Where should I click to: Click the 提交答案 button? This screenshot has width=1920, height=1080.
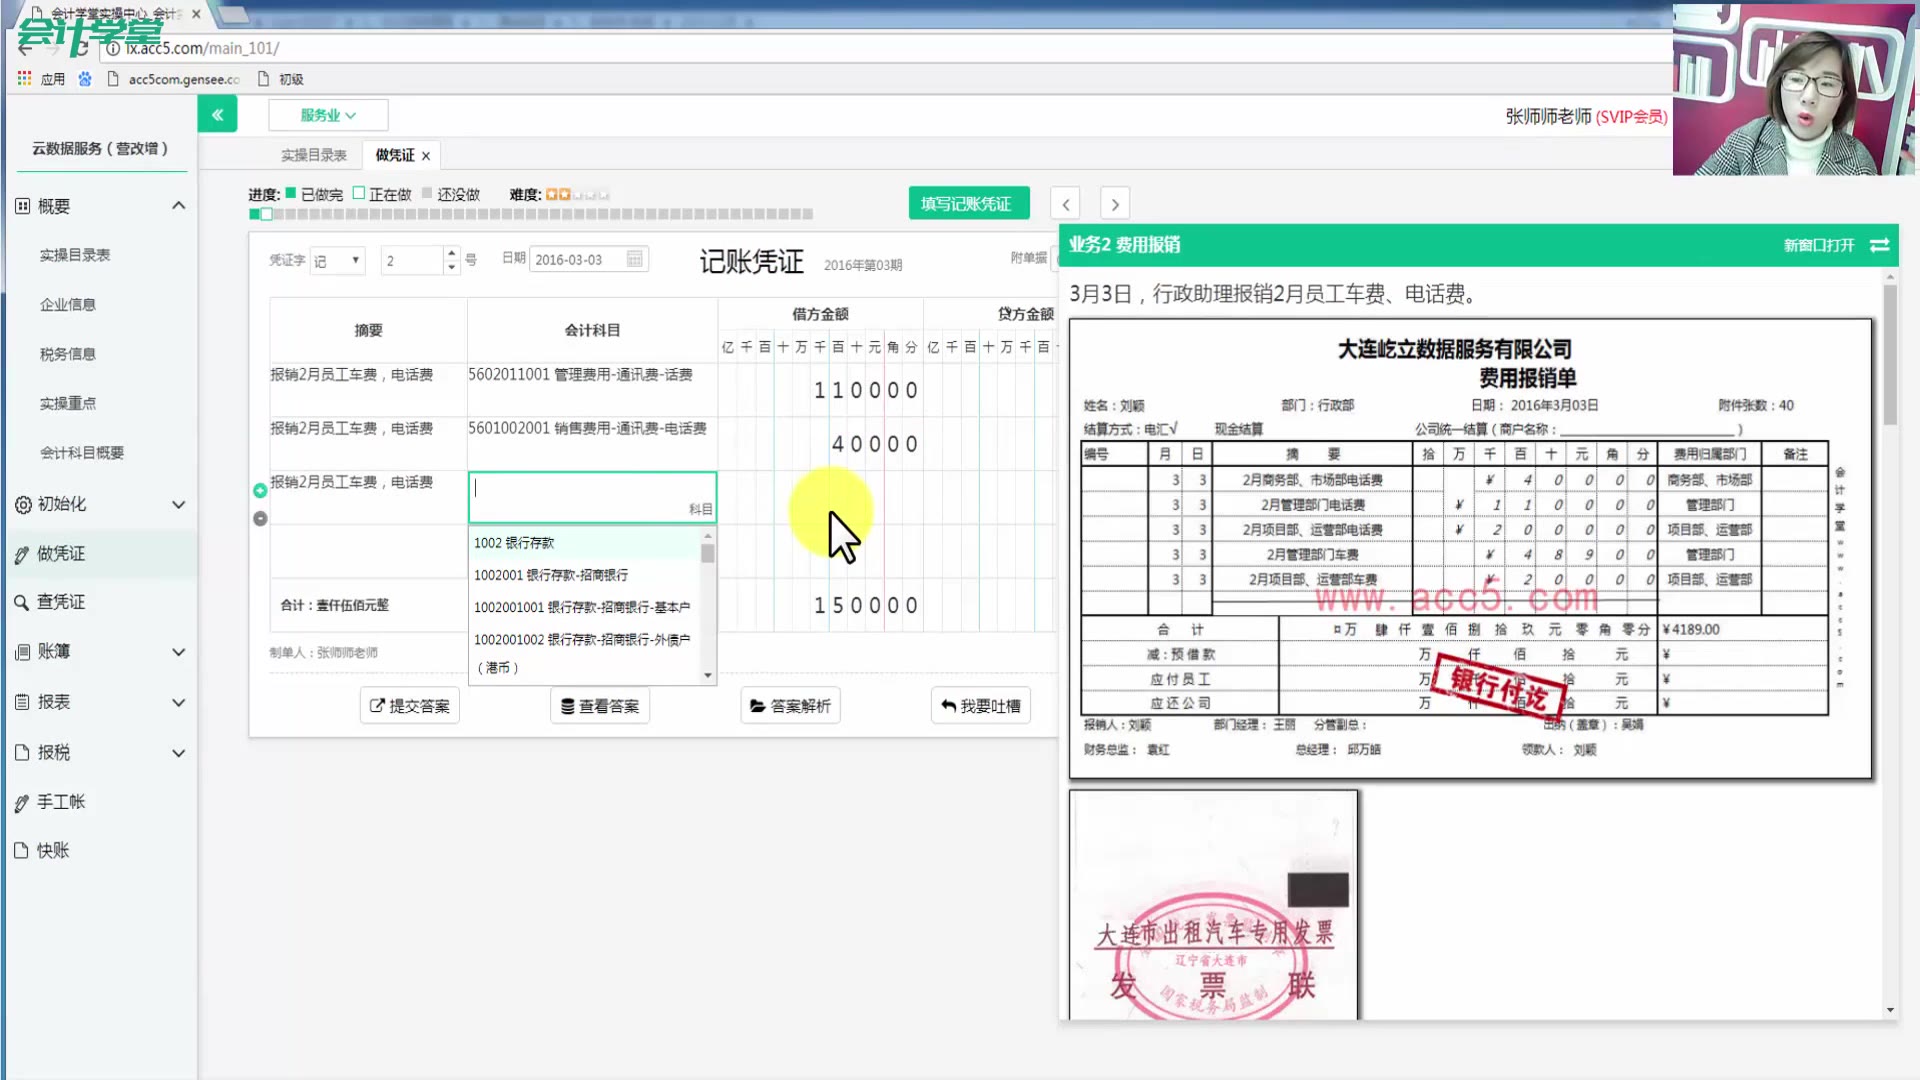(410, 706)
